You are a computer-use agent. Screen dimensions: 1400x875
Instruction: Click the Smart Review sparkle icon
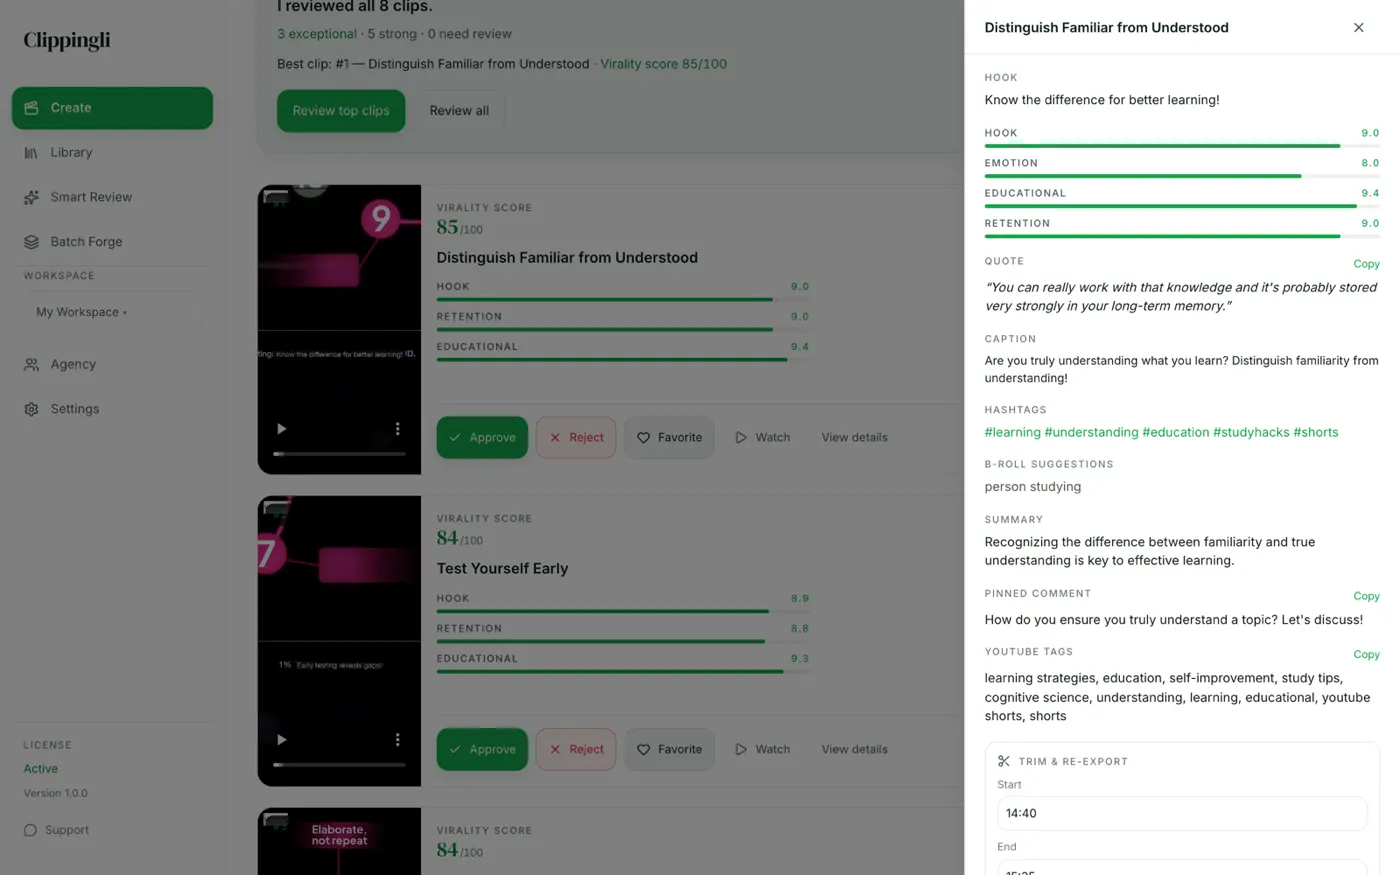pyautogui.click(x=31, y=198)
